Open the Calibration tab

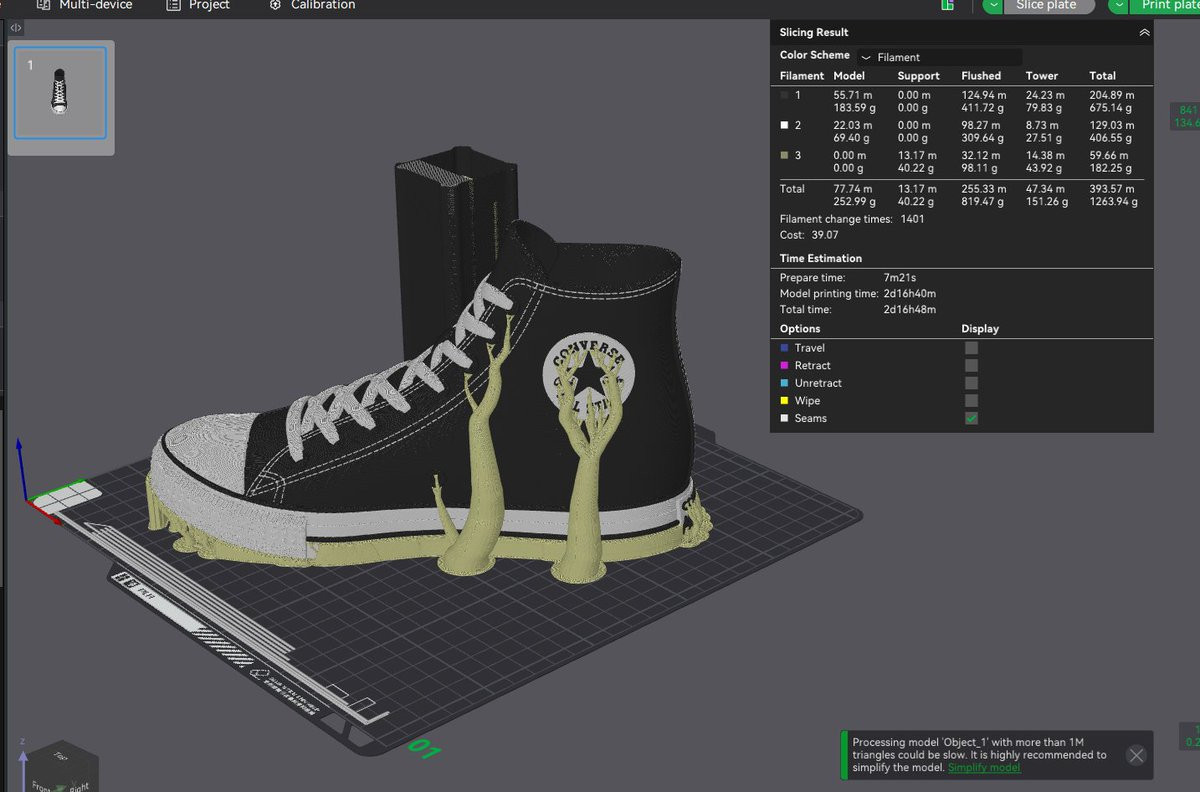pos(322,5)
